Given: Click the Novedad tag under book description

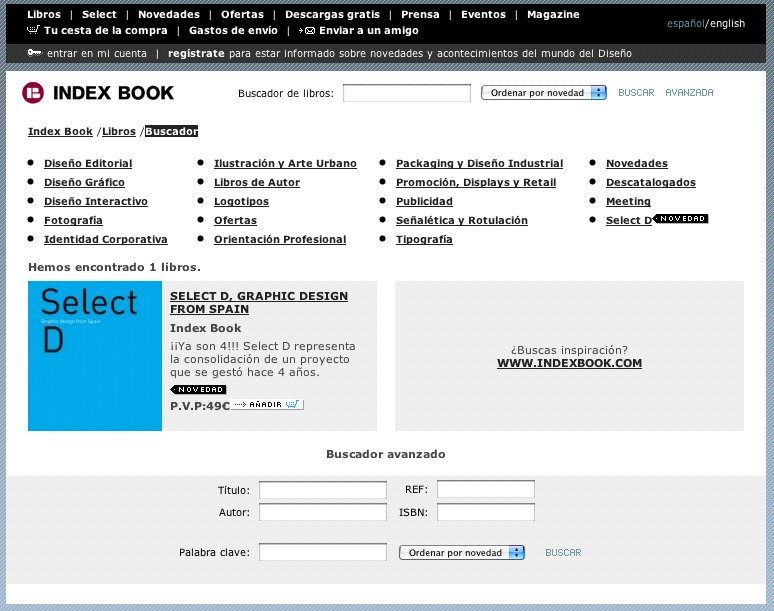Looking at the screenshot, I should coord(198,389).
